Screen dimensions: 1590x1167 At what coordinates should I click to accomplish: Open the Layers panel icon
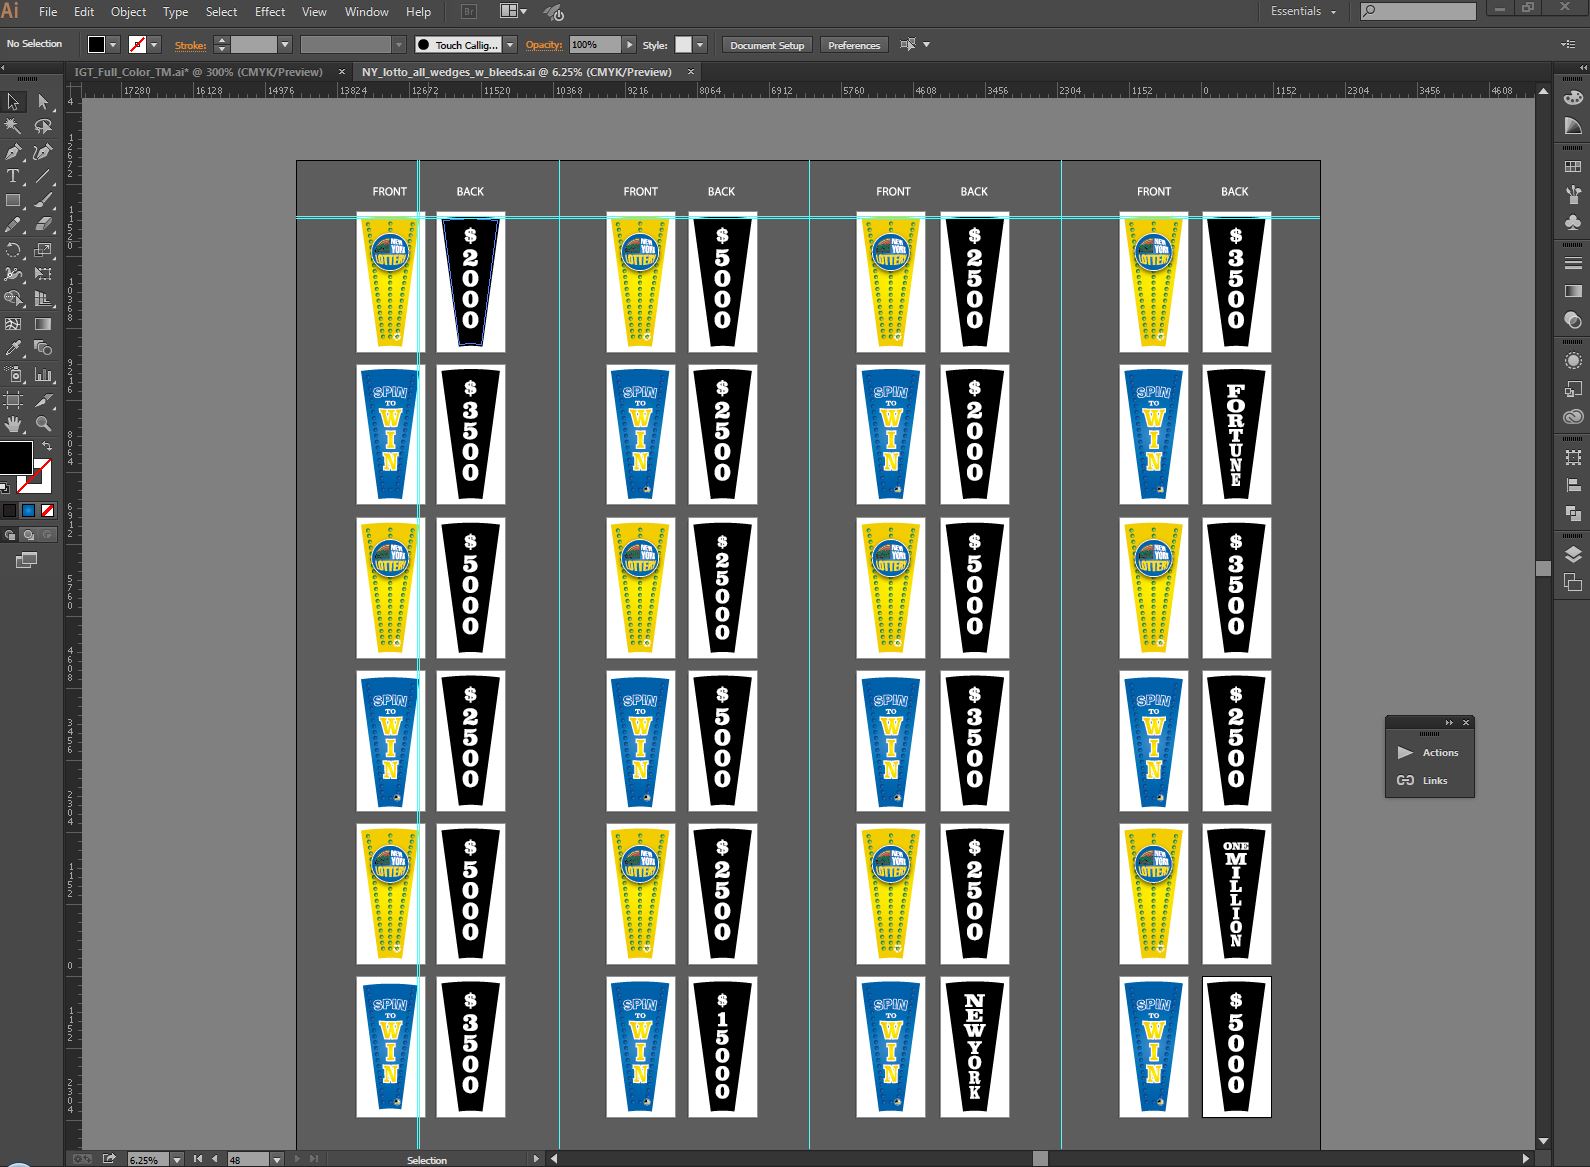(1573, 555)
